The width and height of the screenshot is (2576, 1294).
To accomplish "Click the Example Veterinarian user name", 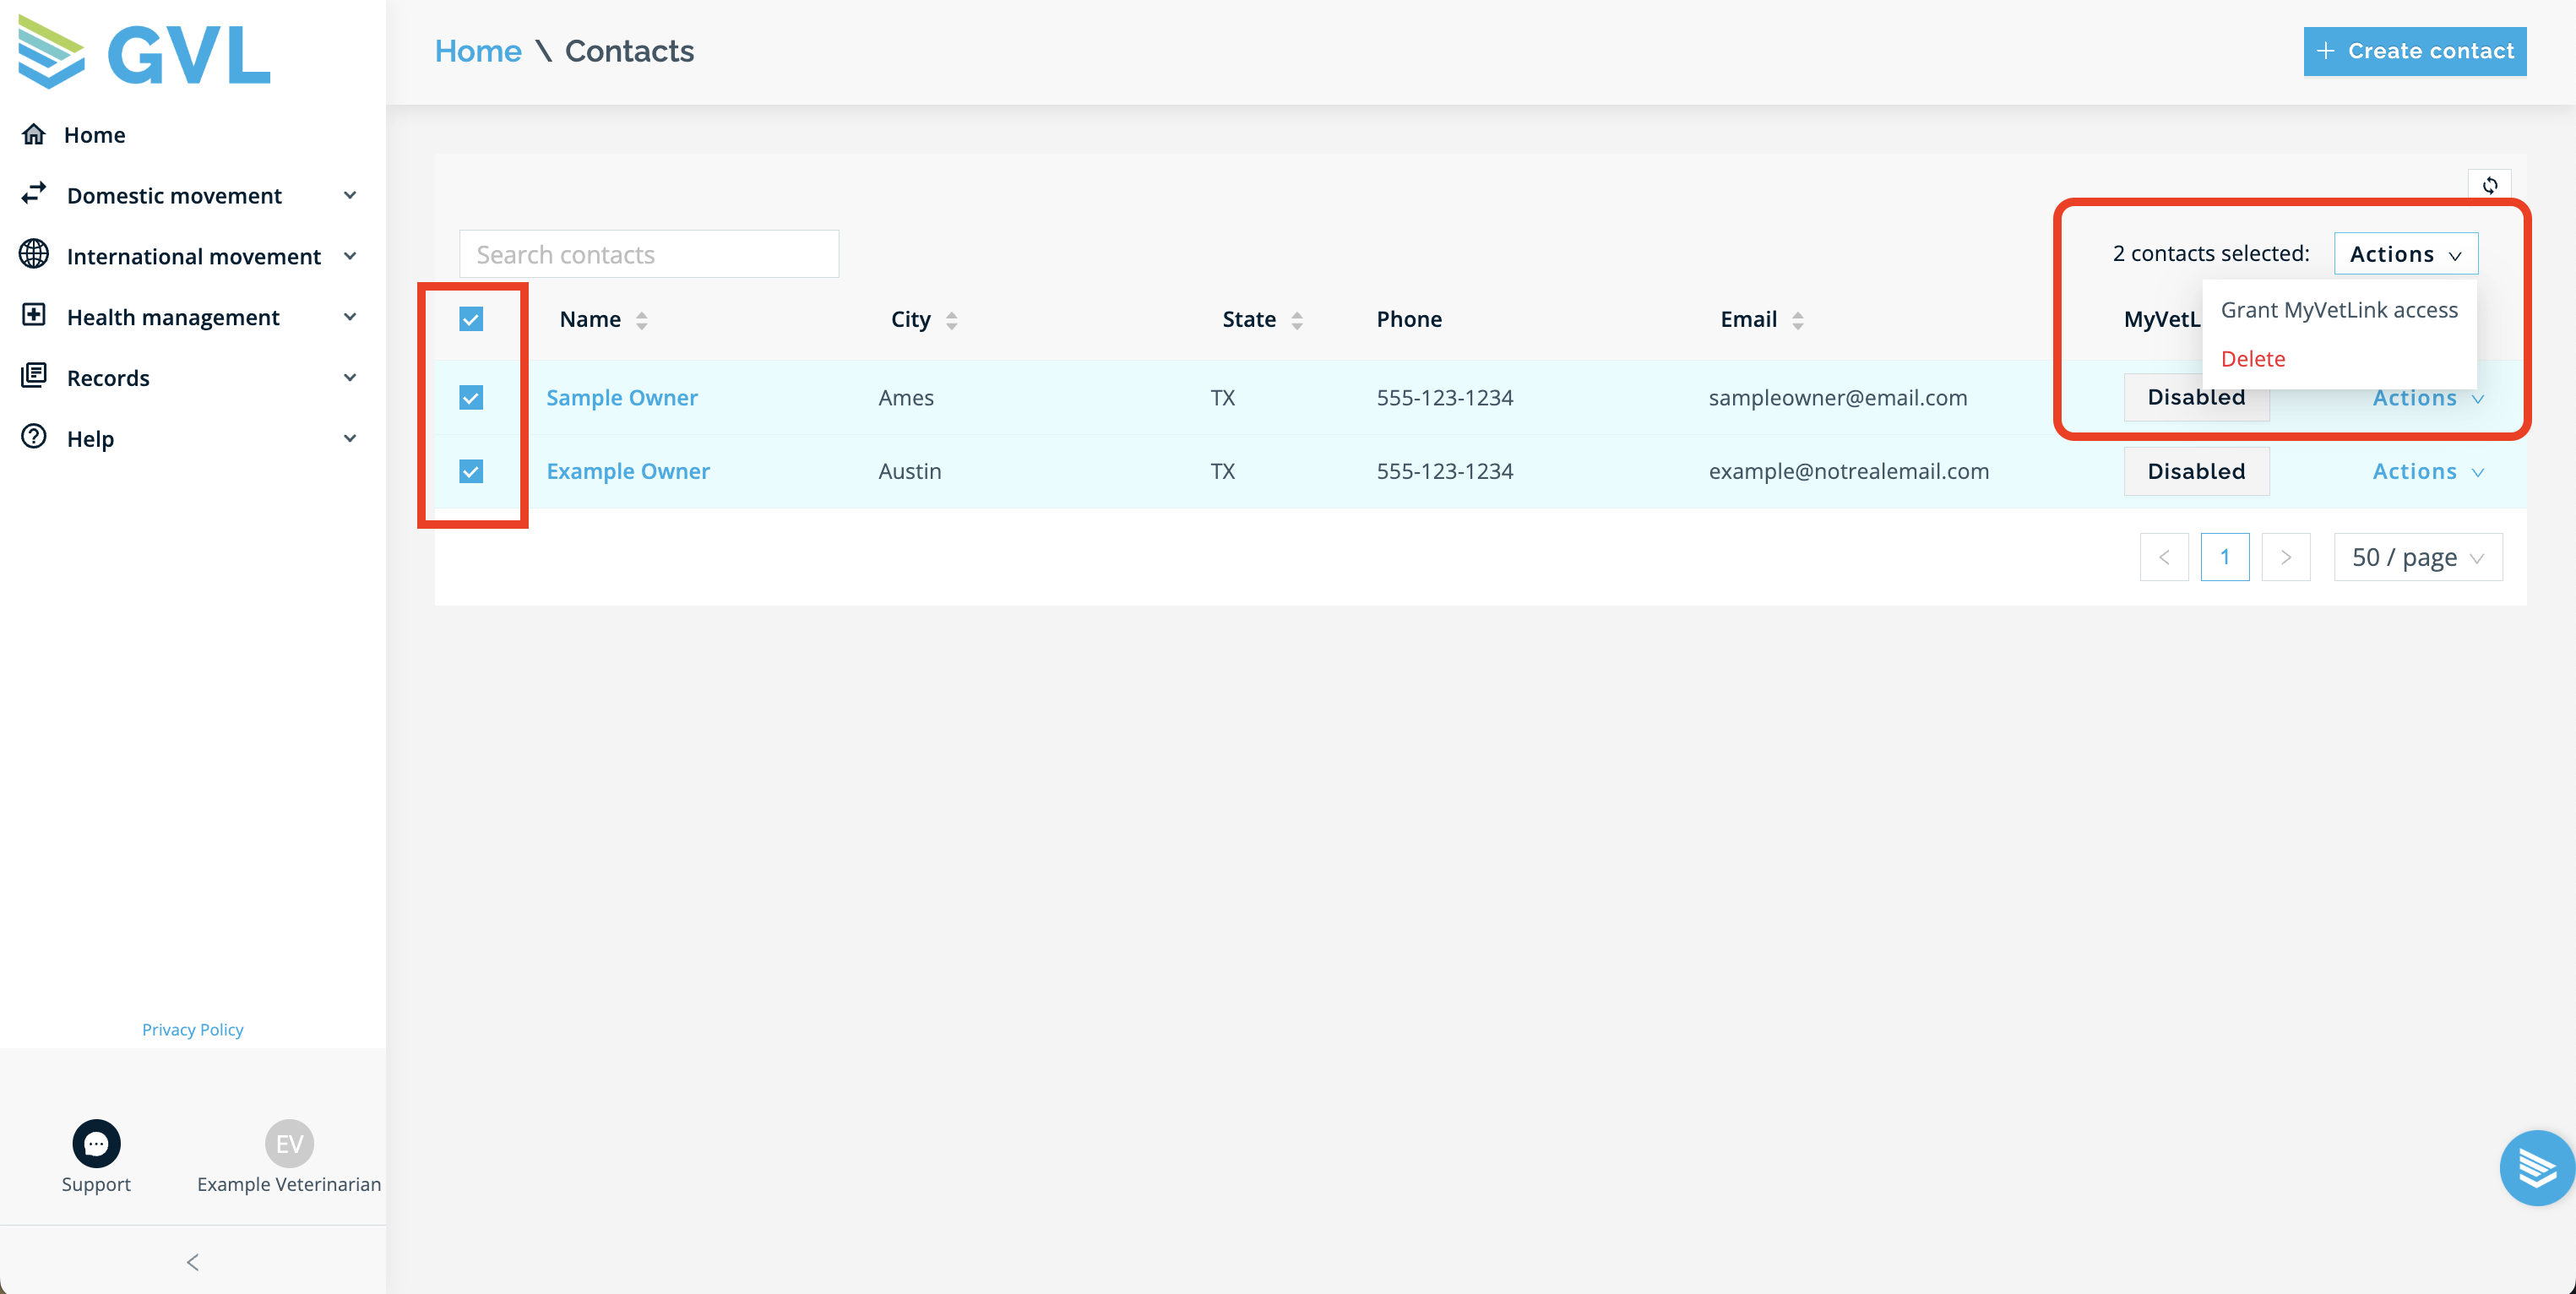I will [289, 1184].
